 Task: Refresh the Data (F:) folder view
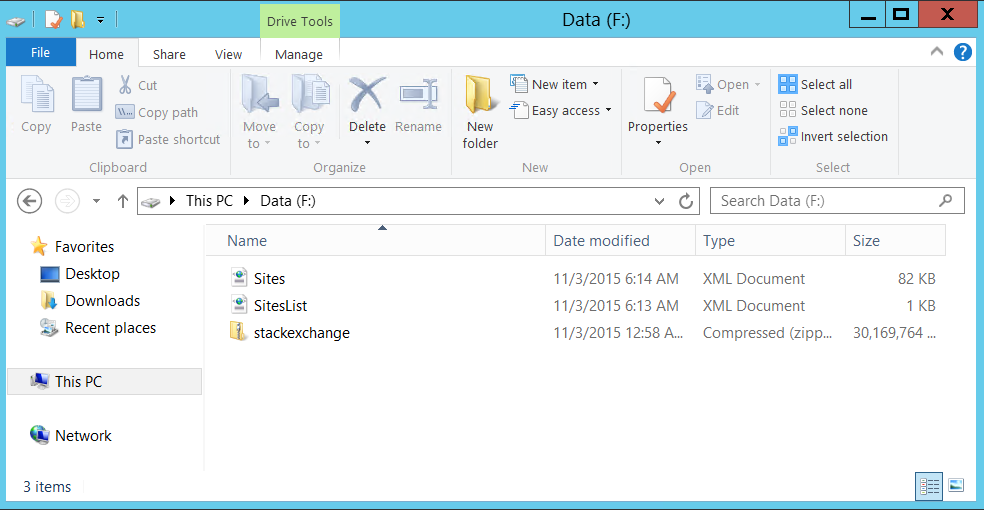pyautogui.click(x=686, y=201)
